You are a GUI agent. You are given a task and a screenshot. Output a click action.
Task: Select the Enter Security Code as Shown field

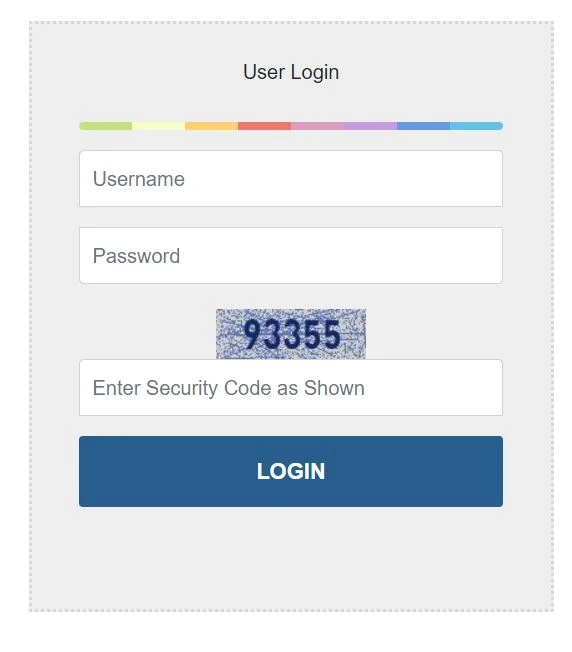click(x=291, y=388)
